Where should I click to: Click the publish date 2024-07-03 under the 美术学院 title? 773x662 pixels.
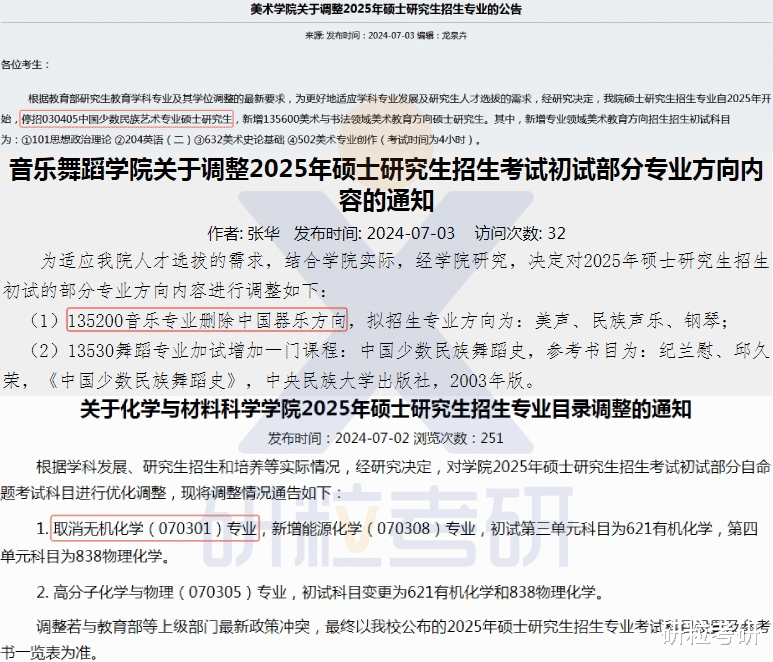(x=391, y=35)
